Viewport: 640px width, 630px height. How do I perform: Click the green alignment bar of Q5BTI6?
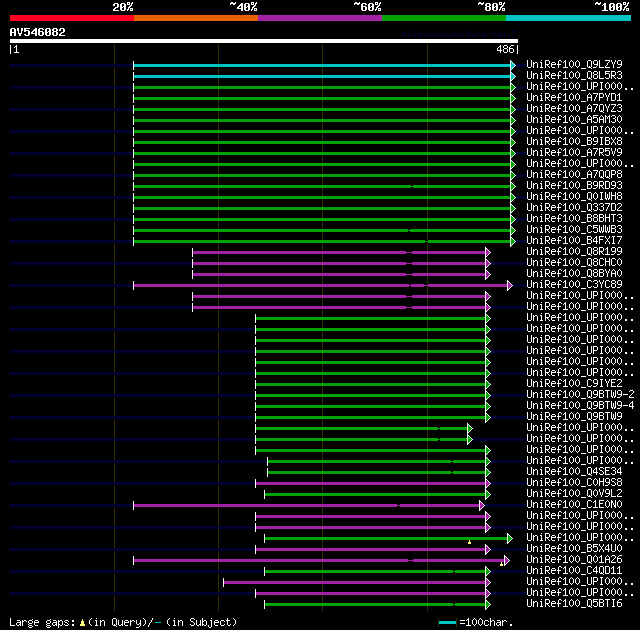coord(375,605)
